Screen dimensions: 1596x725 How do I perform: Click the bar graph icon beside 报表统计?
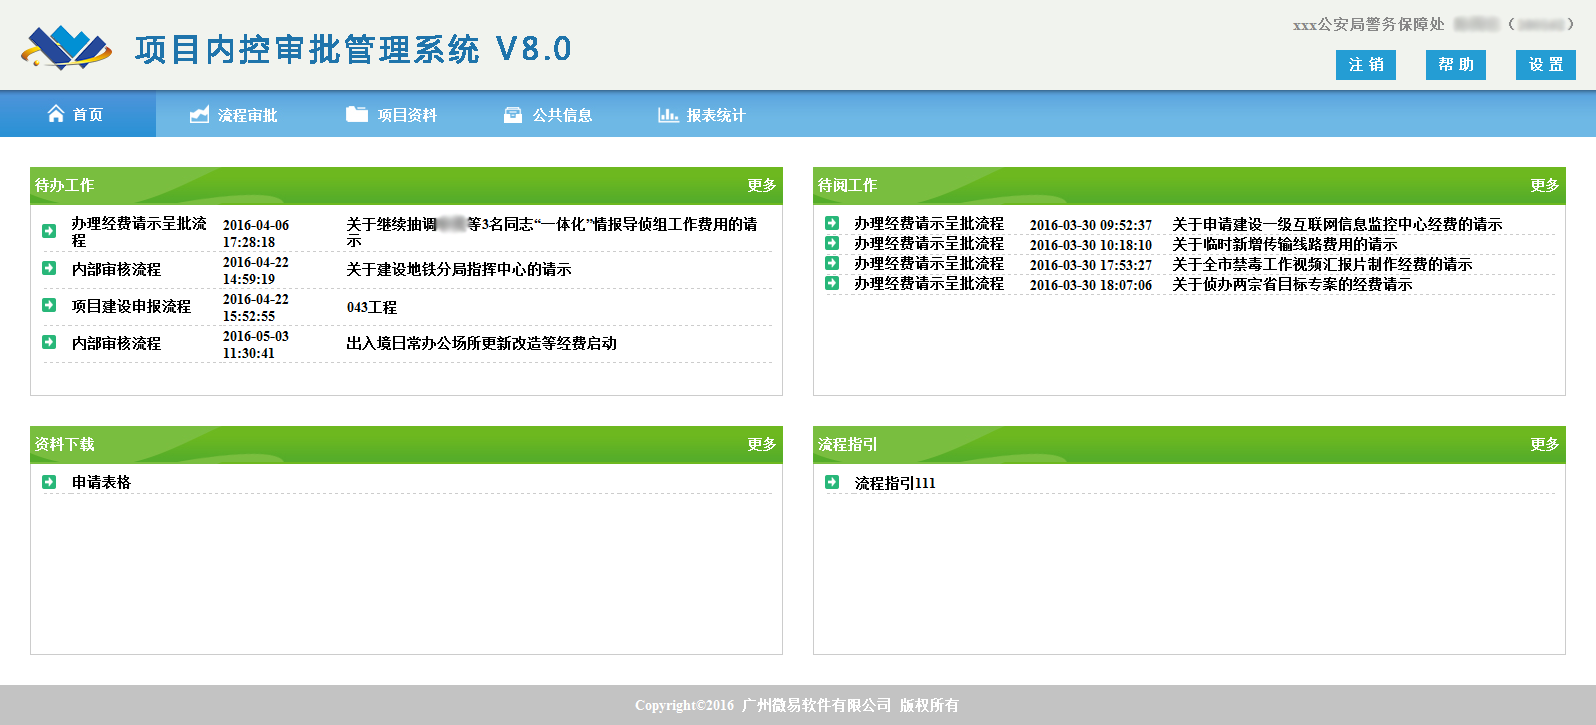pos(667,115)
